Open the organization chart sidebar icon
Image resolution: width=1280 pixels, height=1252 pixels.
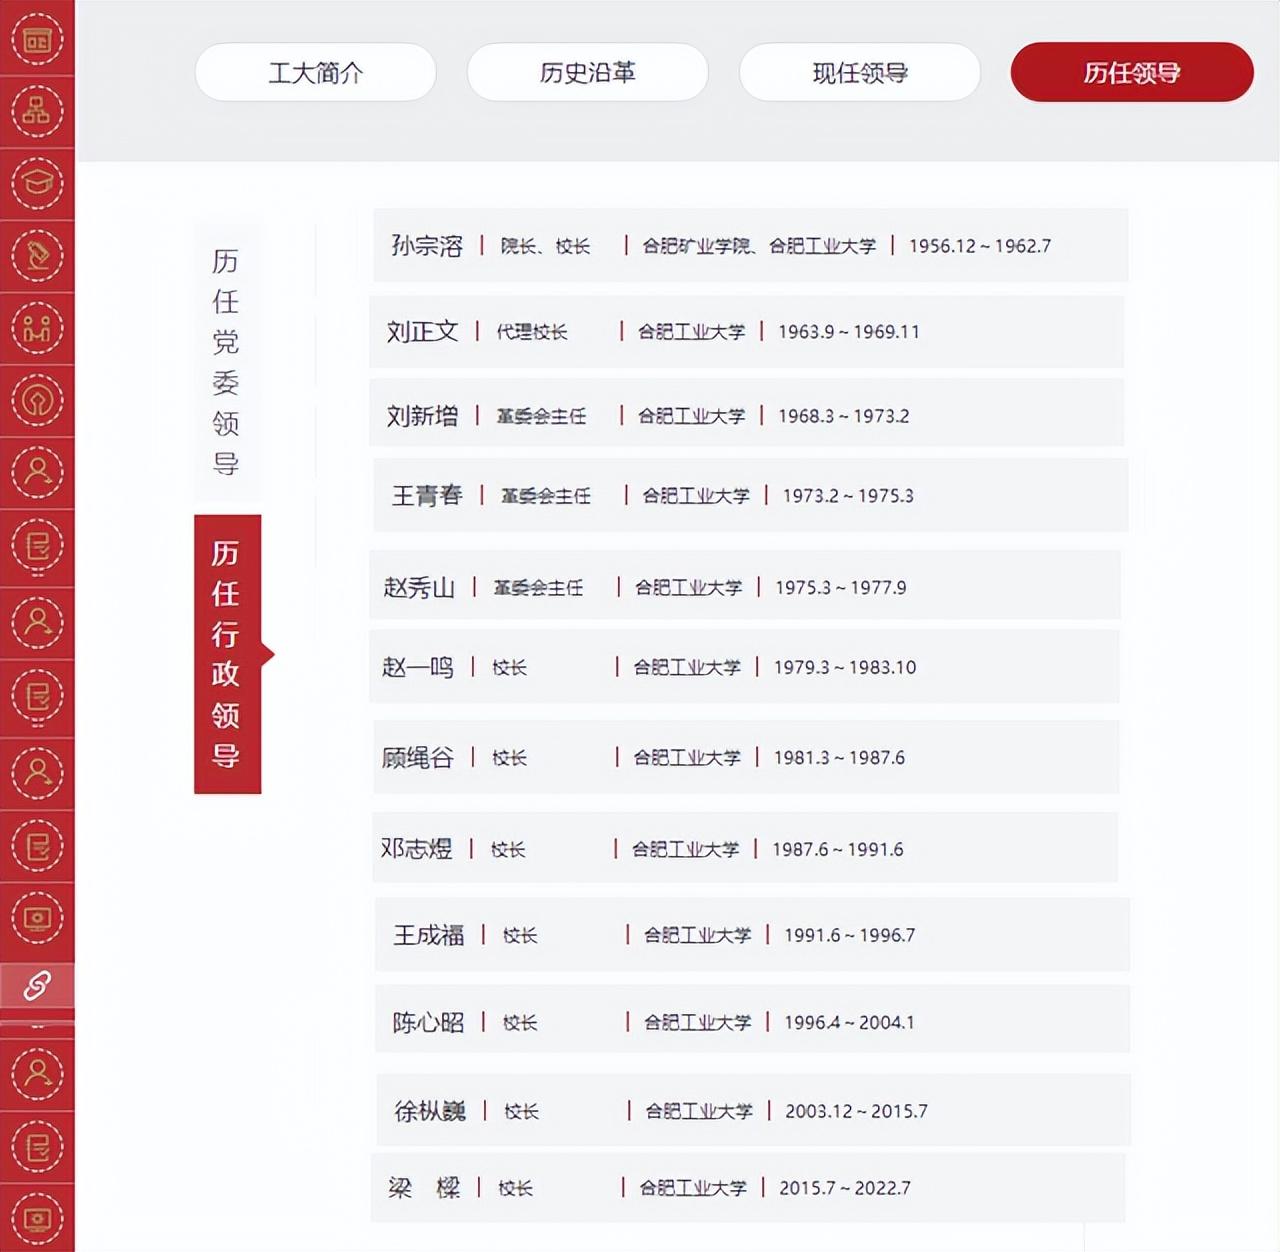click(x=37, y=111)
